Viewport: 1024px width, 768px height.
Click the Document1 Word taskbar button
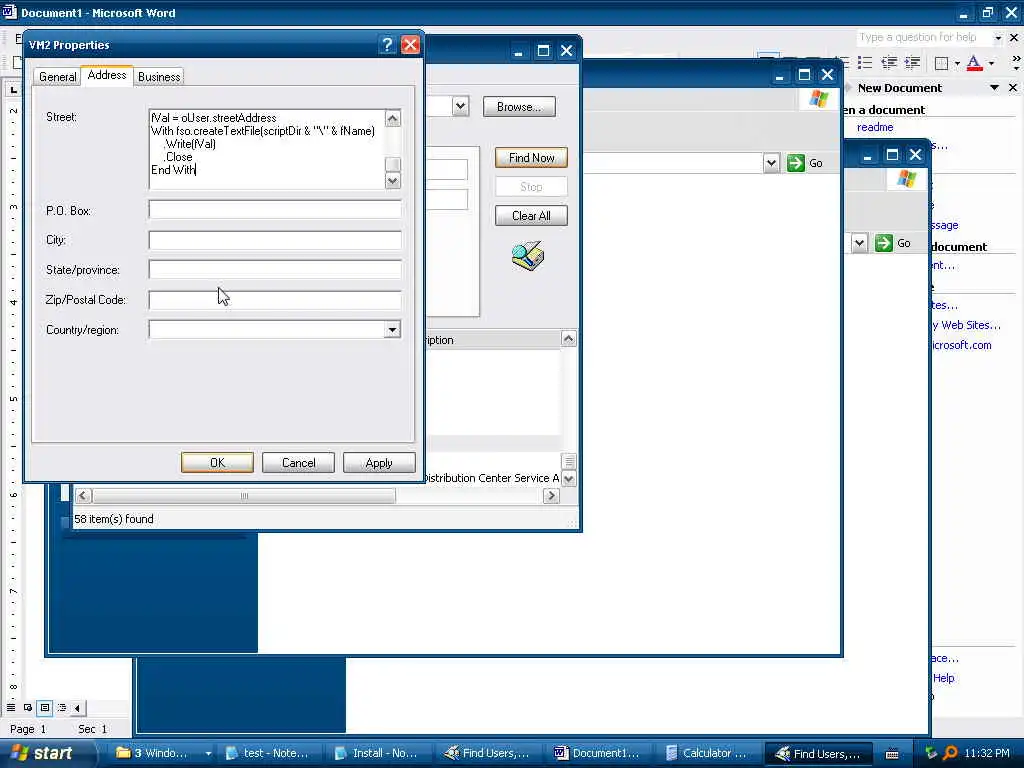[x=601, y=753]
